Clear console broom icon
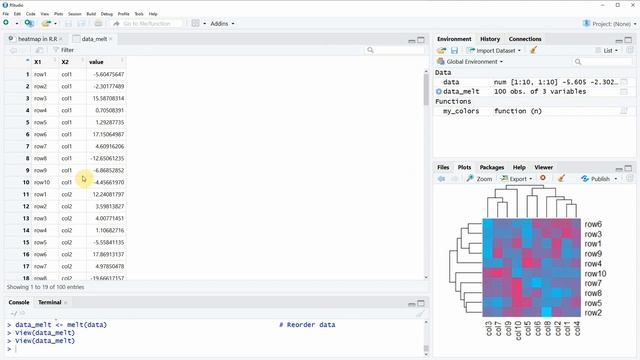 (420, 313)
